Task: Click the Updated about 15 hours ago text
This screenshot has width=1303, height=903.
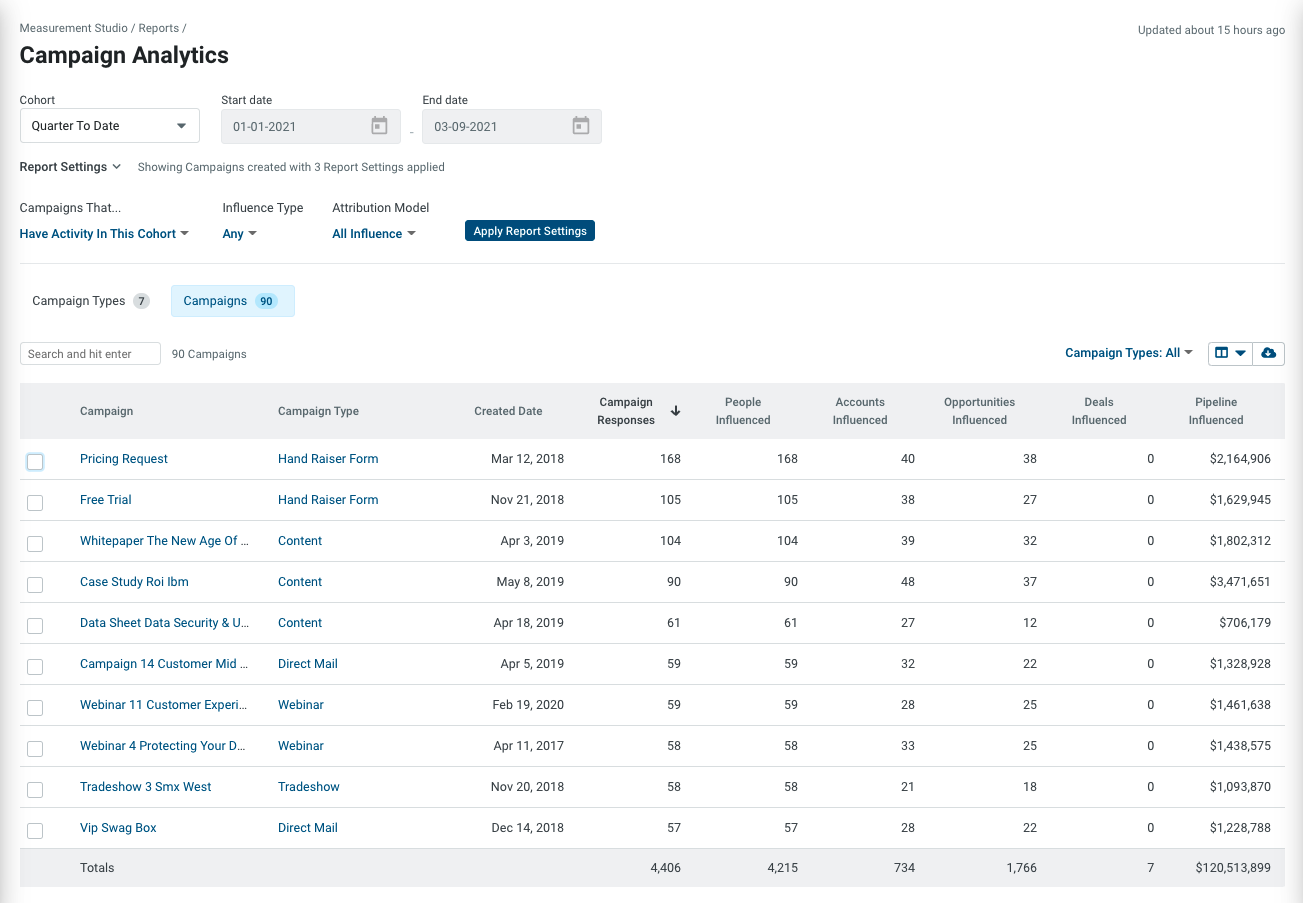Action: pyautogui.click(x=1211, y=30)
